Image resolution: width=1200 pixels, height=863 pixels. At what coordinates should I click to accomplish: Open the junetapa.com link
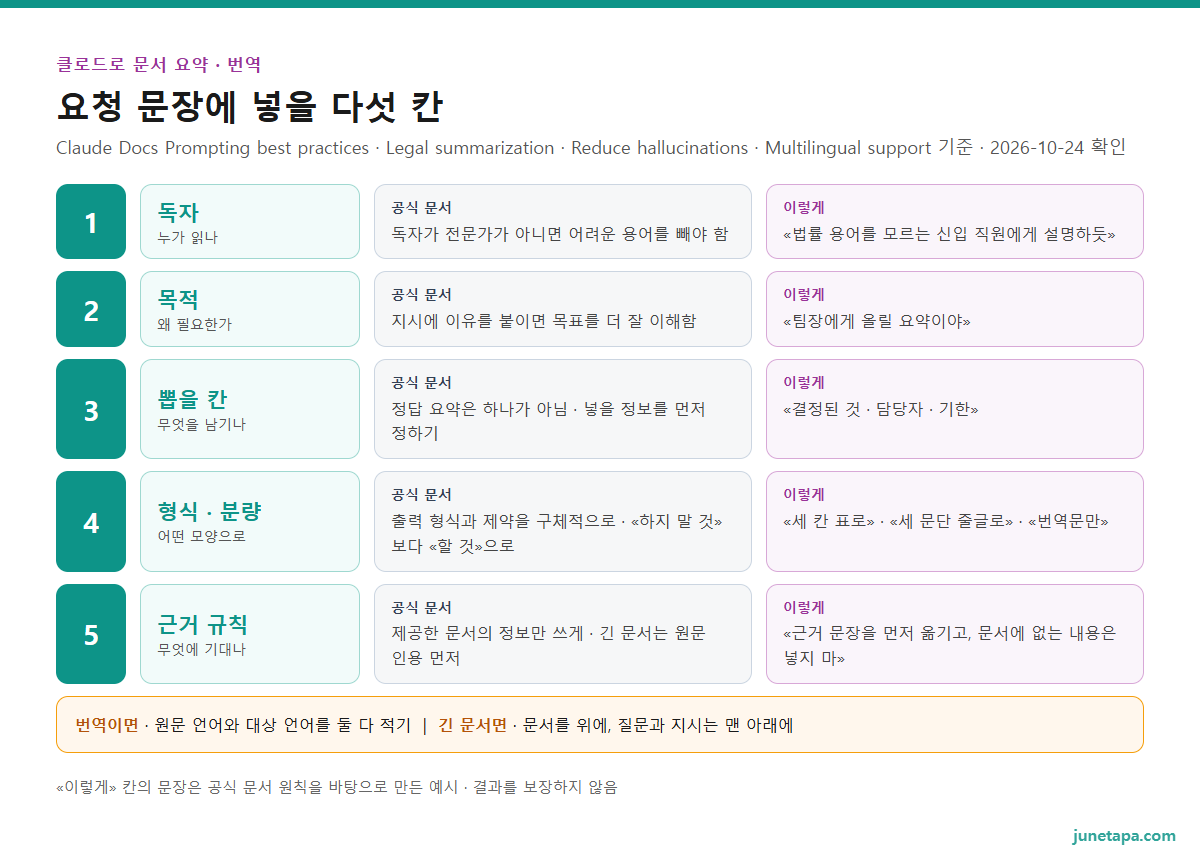click(x=1124, y=836)
